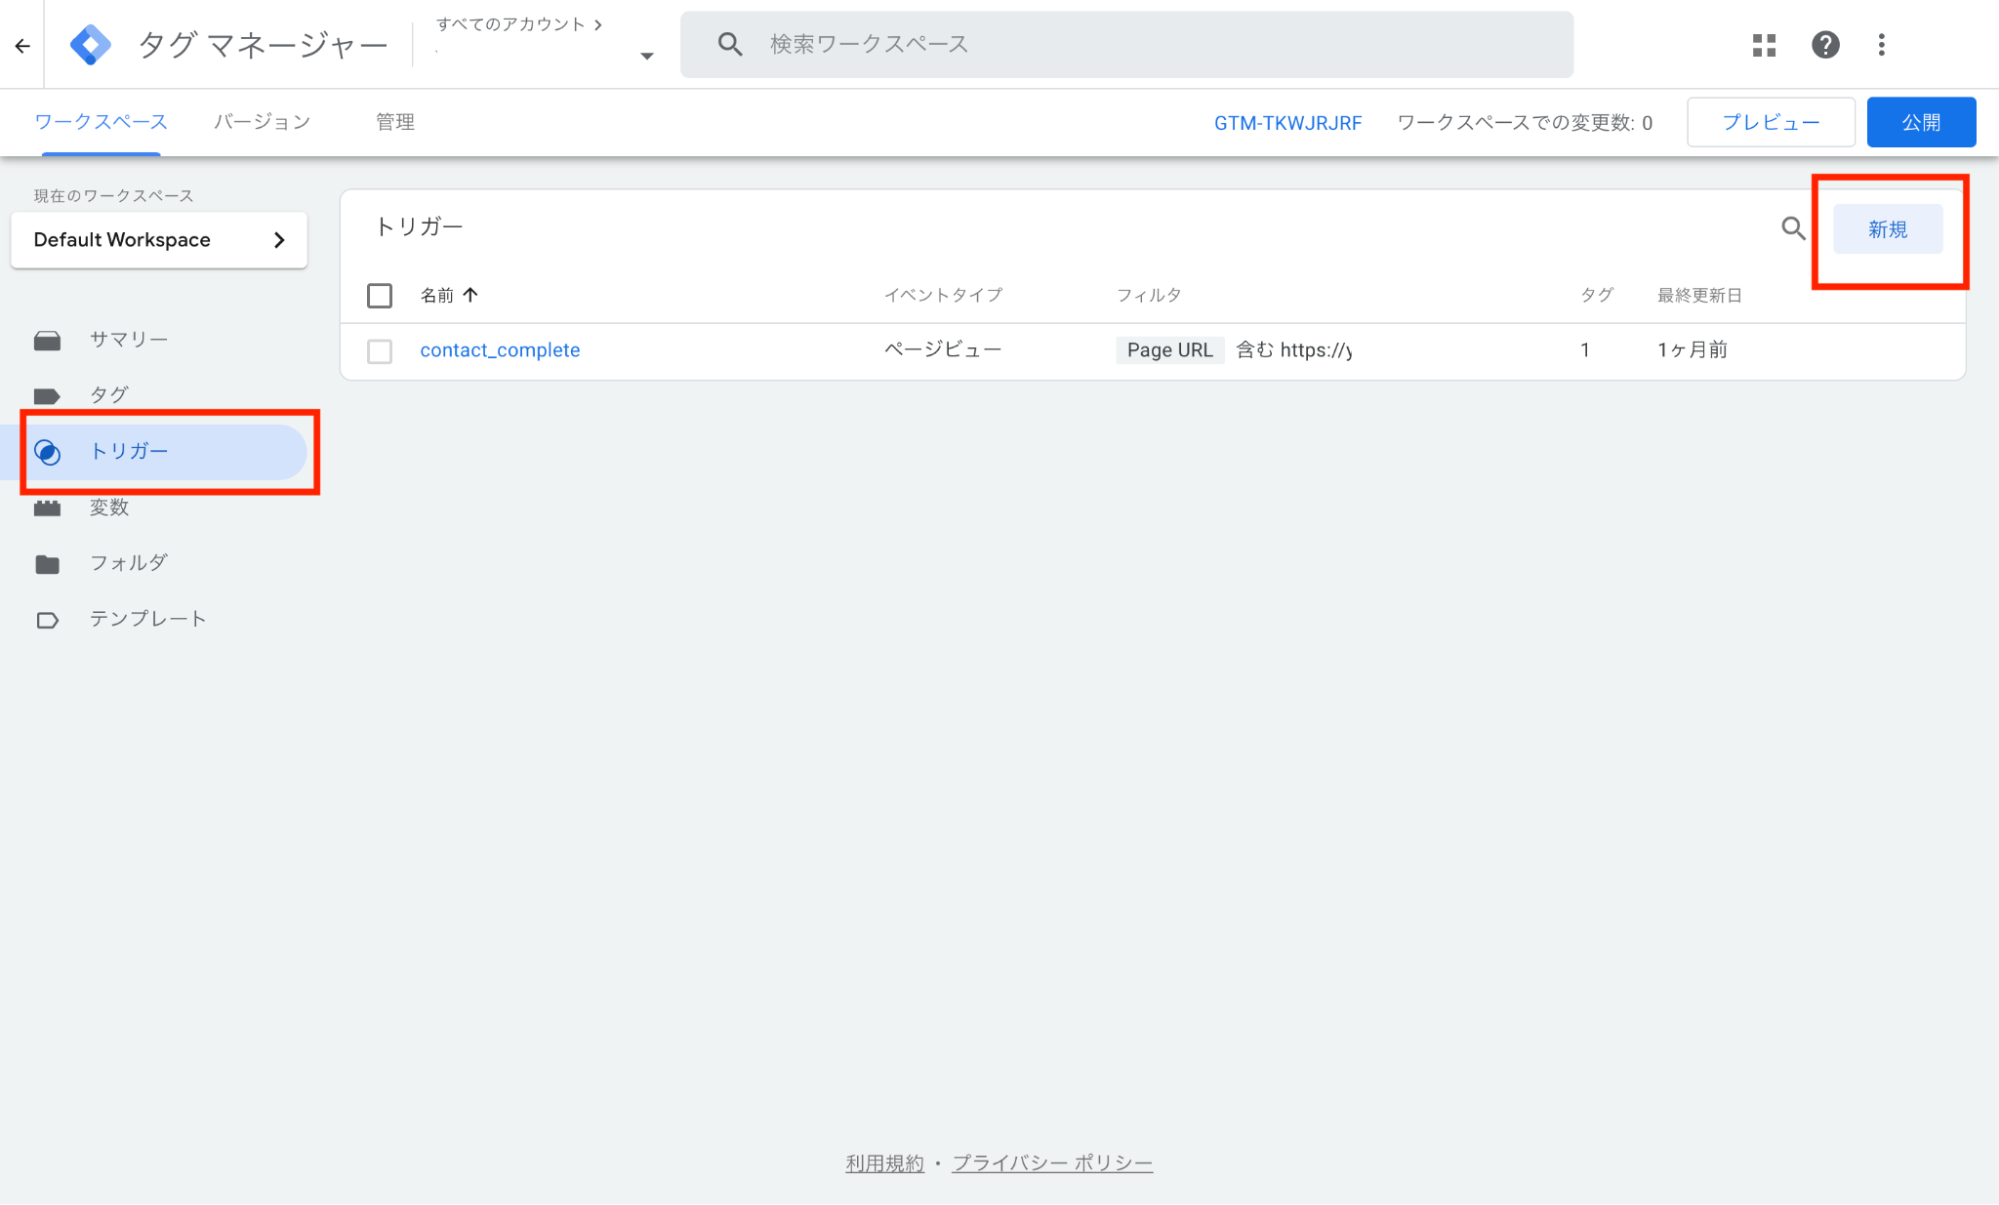Screen dimensions: 1999x1205
Task: Open the サマリー menu item
Action: tap(129, 339)
